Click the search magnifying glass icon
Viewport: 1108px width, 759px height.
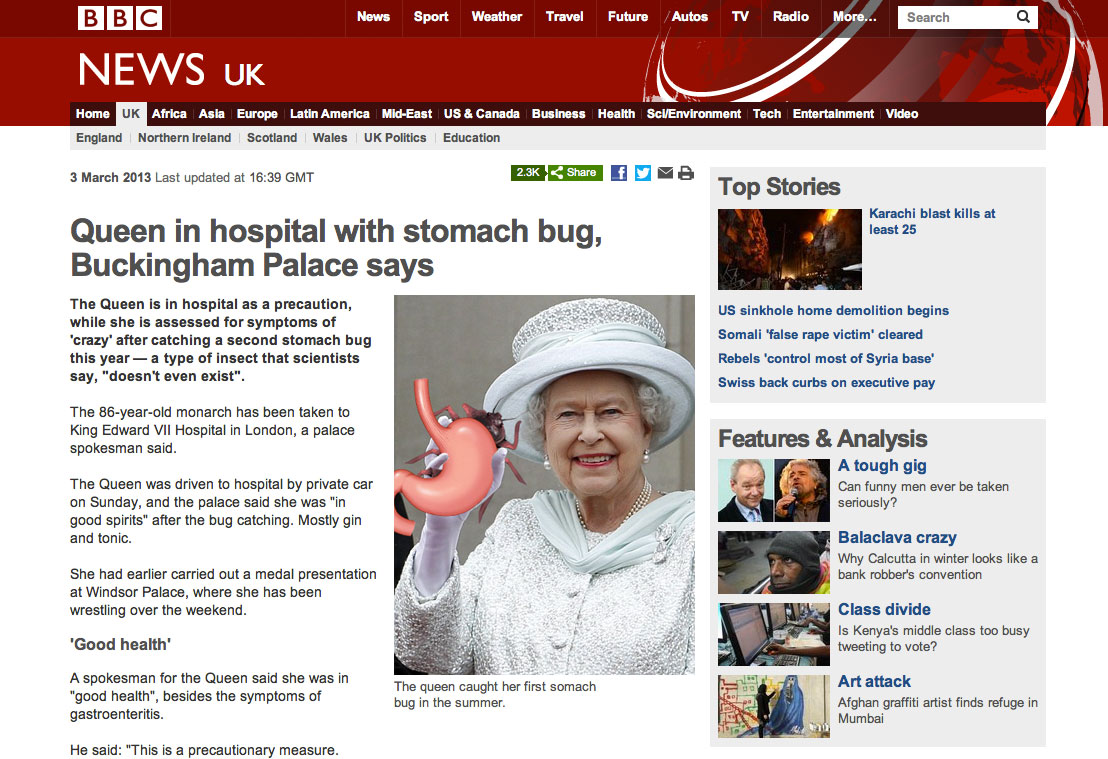pyautogui.click(x=1022, y=17)
